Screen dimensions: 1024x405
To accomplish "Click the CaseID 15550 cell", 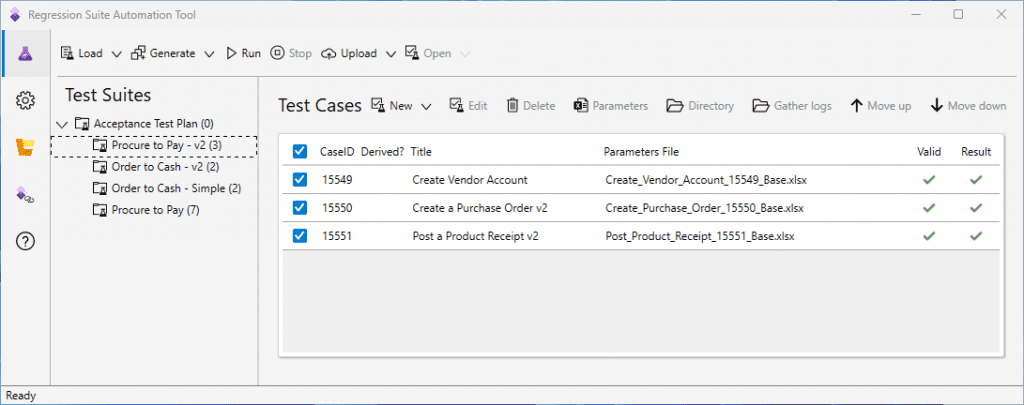I will tap(337, 208).
